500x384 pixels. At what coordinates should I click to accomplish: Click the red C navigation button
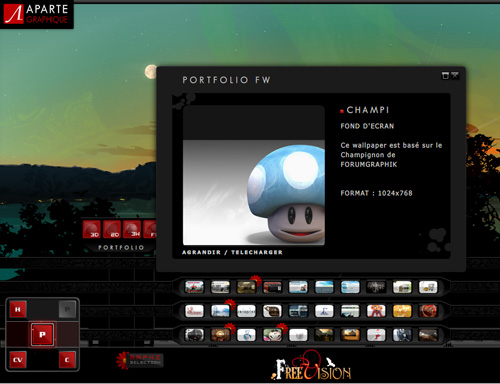coord(67,360)
